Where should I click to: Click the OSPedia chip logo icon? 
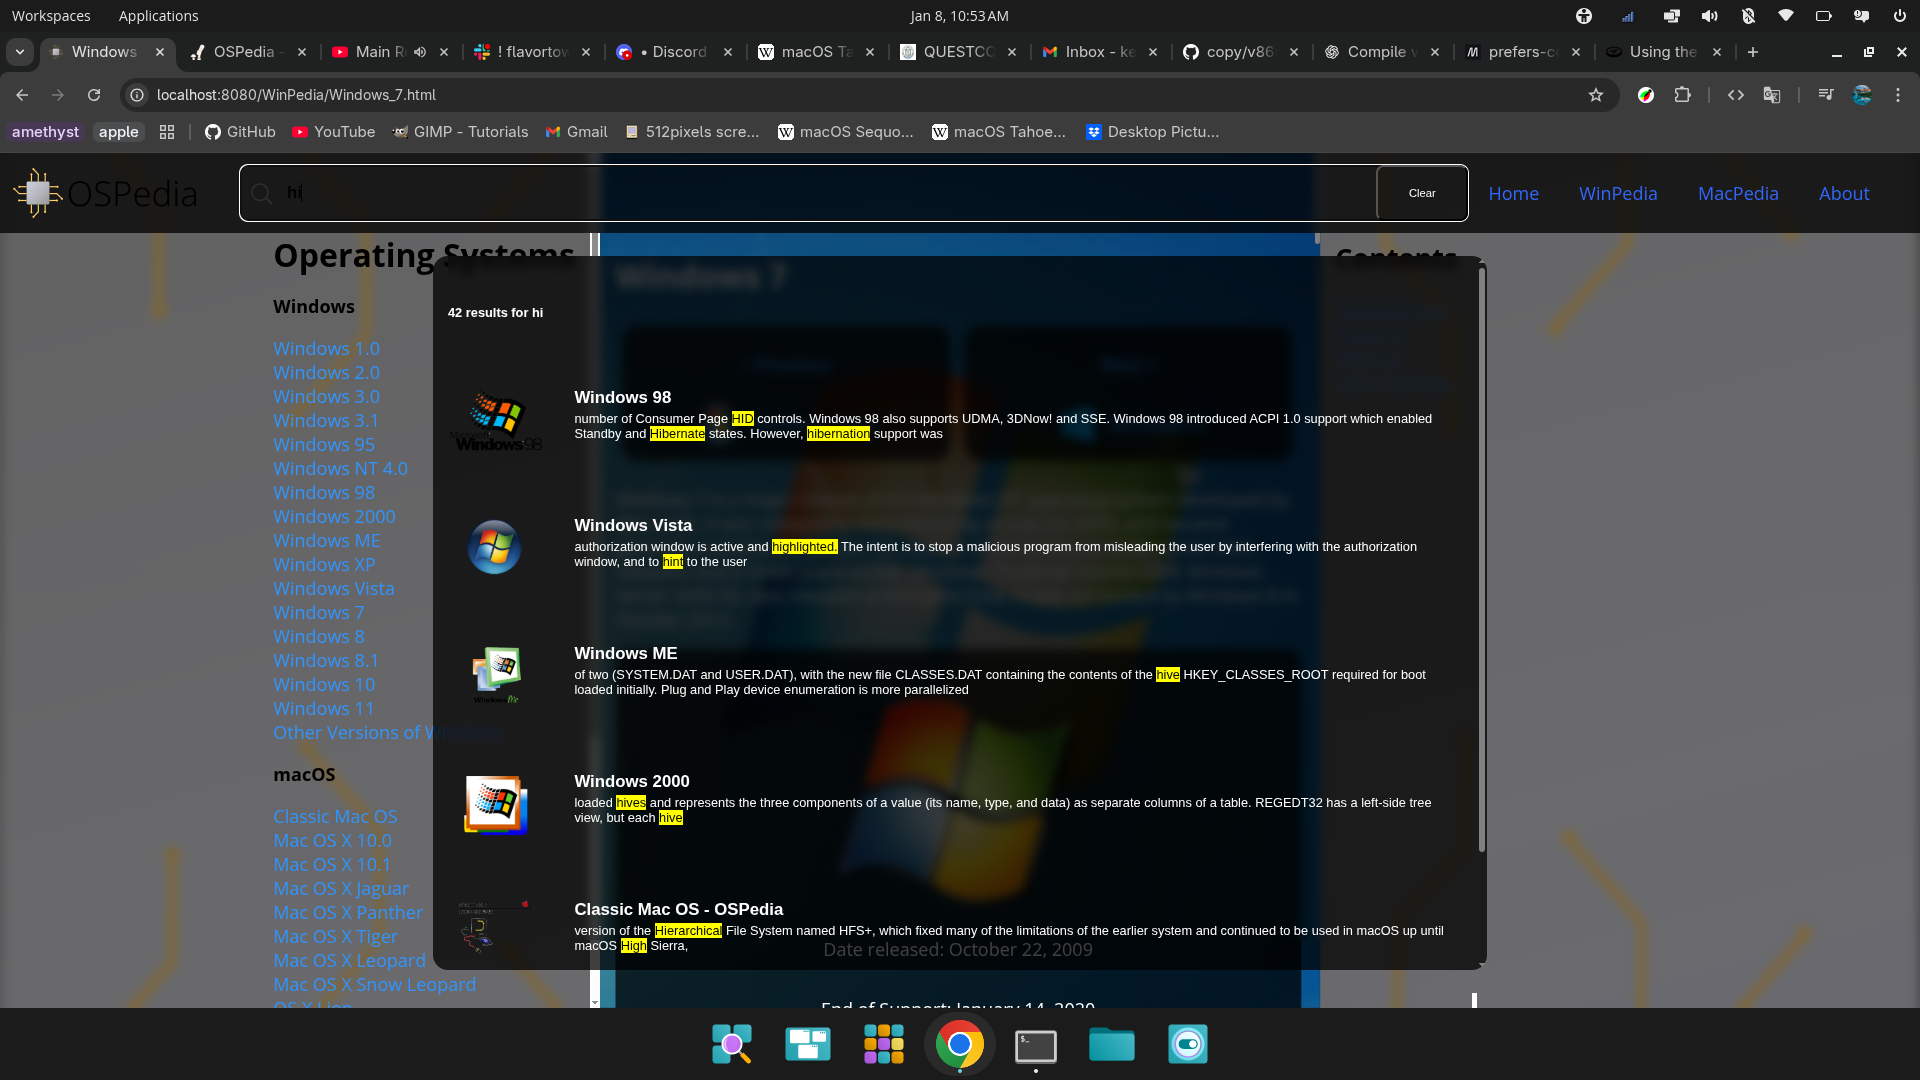click(38, 193)
